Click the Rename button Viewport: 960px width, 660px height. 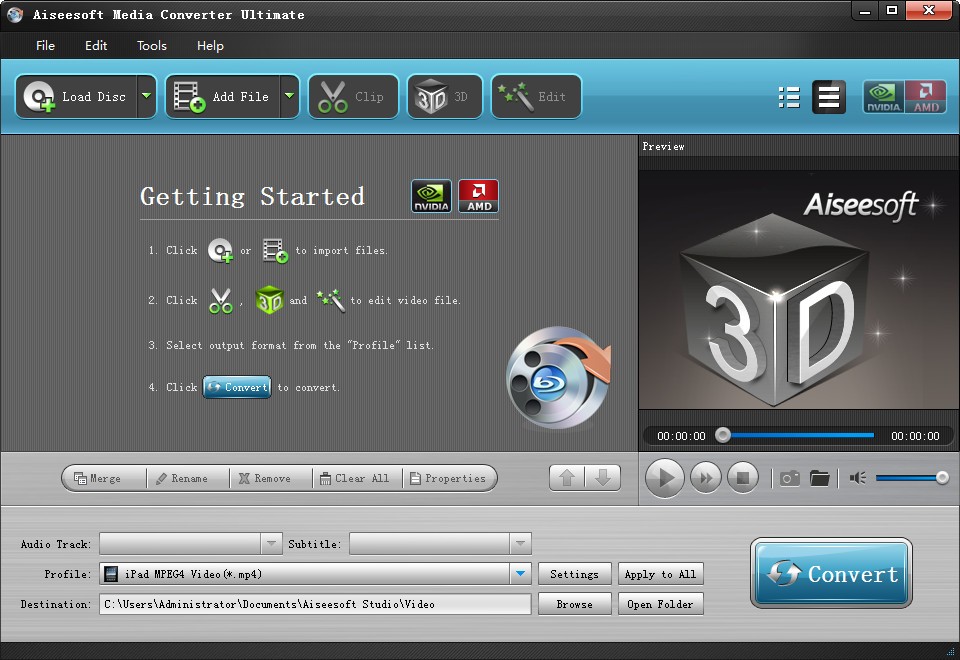coord(188,478)
